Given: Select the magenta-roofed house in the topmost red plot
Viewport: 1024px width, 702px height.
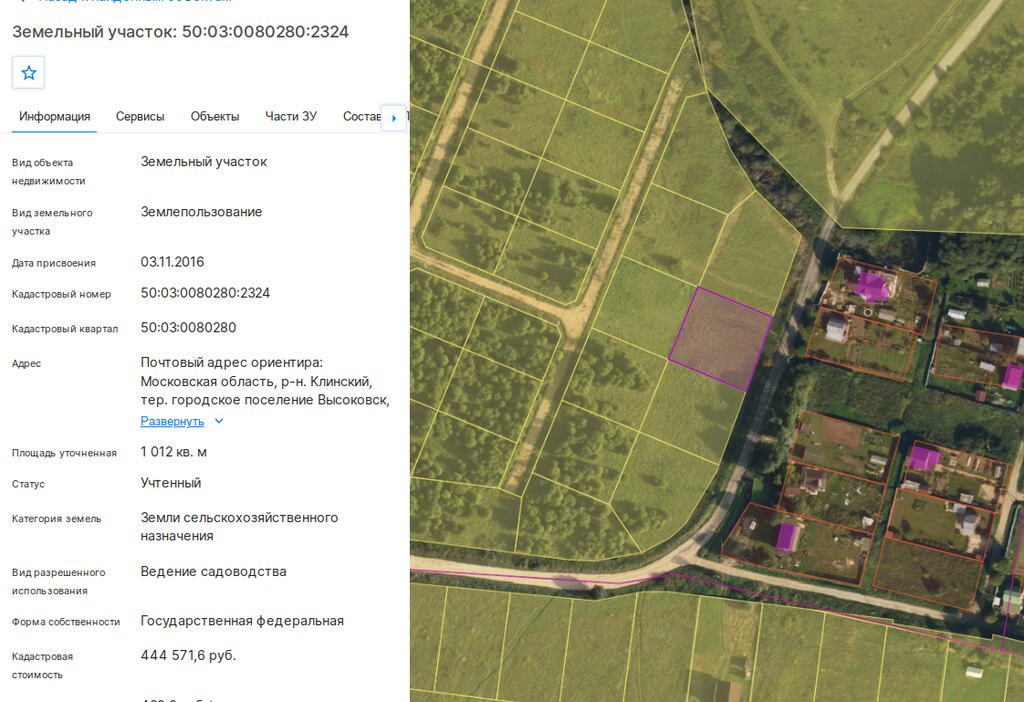Looking at the screenshot, I should coord(871,285).
